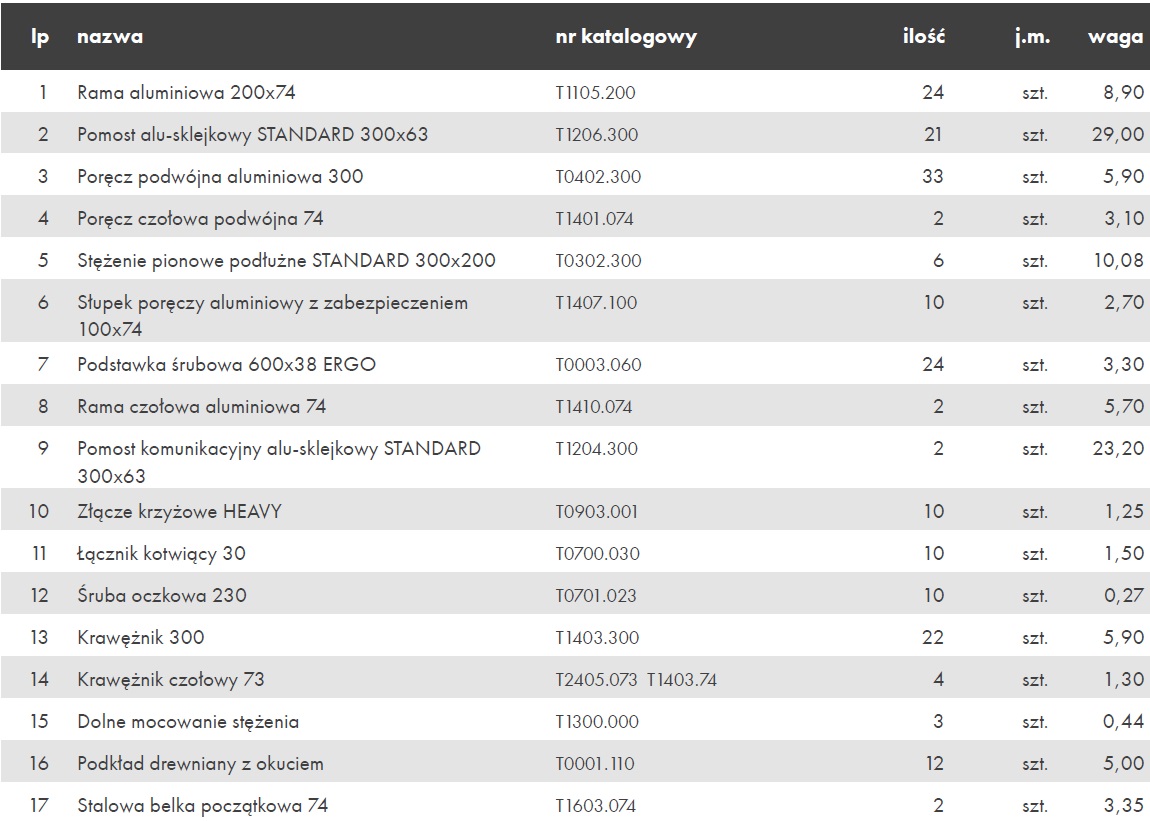Select 'Poręcz podwójna aluminiowa 300' item name
Screen dimensions: 1150x821
(220, 177)
